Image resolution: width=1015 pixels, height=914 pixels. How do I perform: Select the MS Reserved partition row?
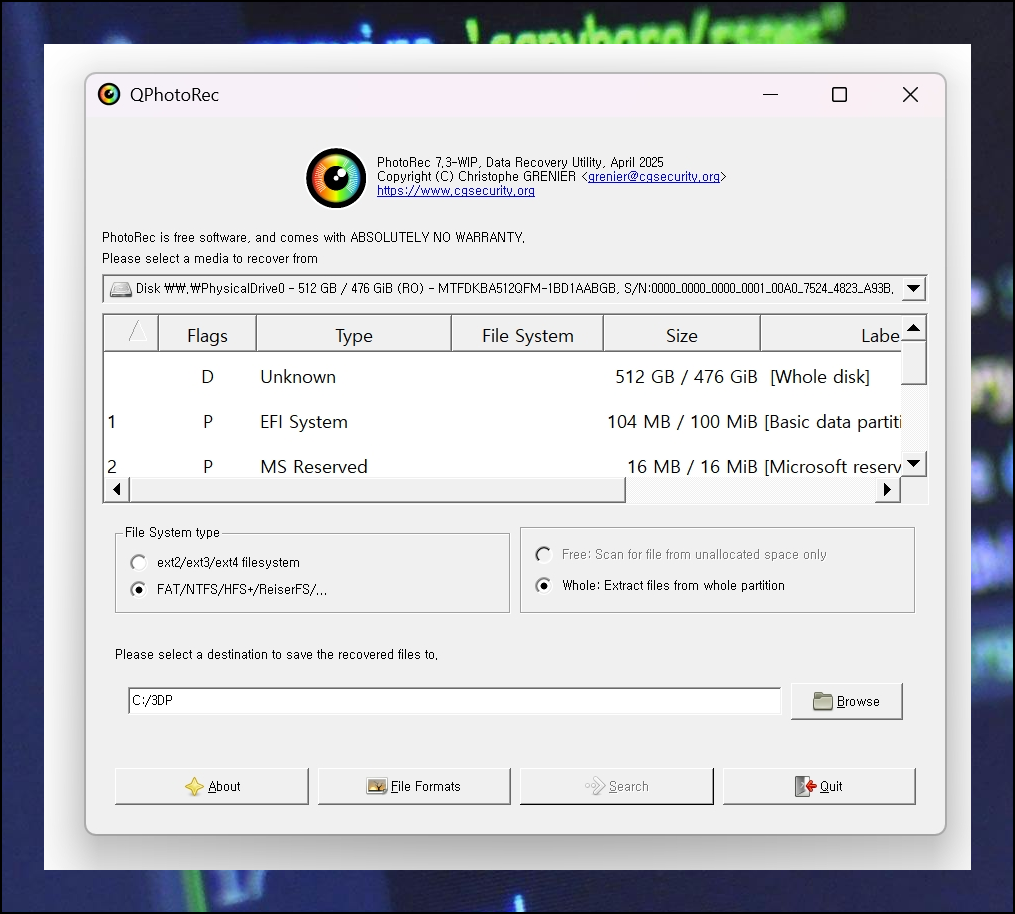tap(502, 465)
